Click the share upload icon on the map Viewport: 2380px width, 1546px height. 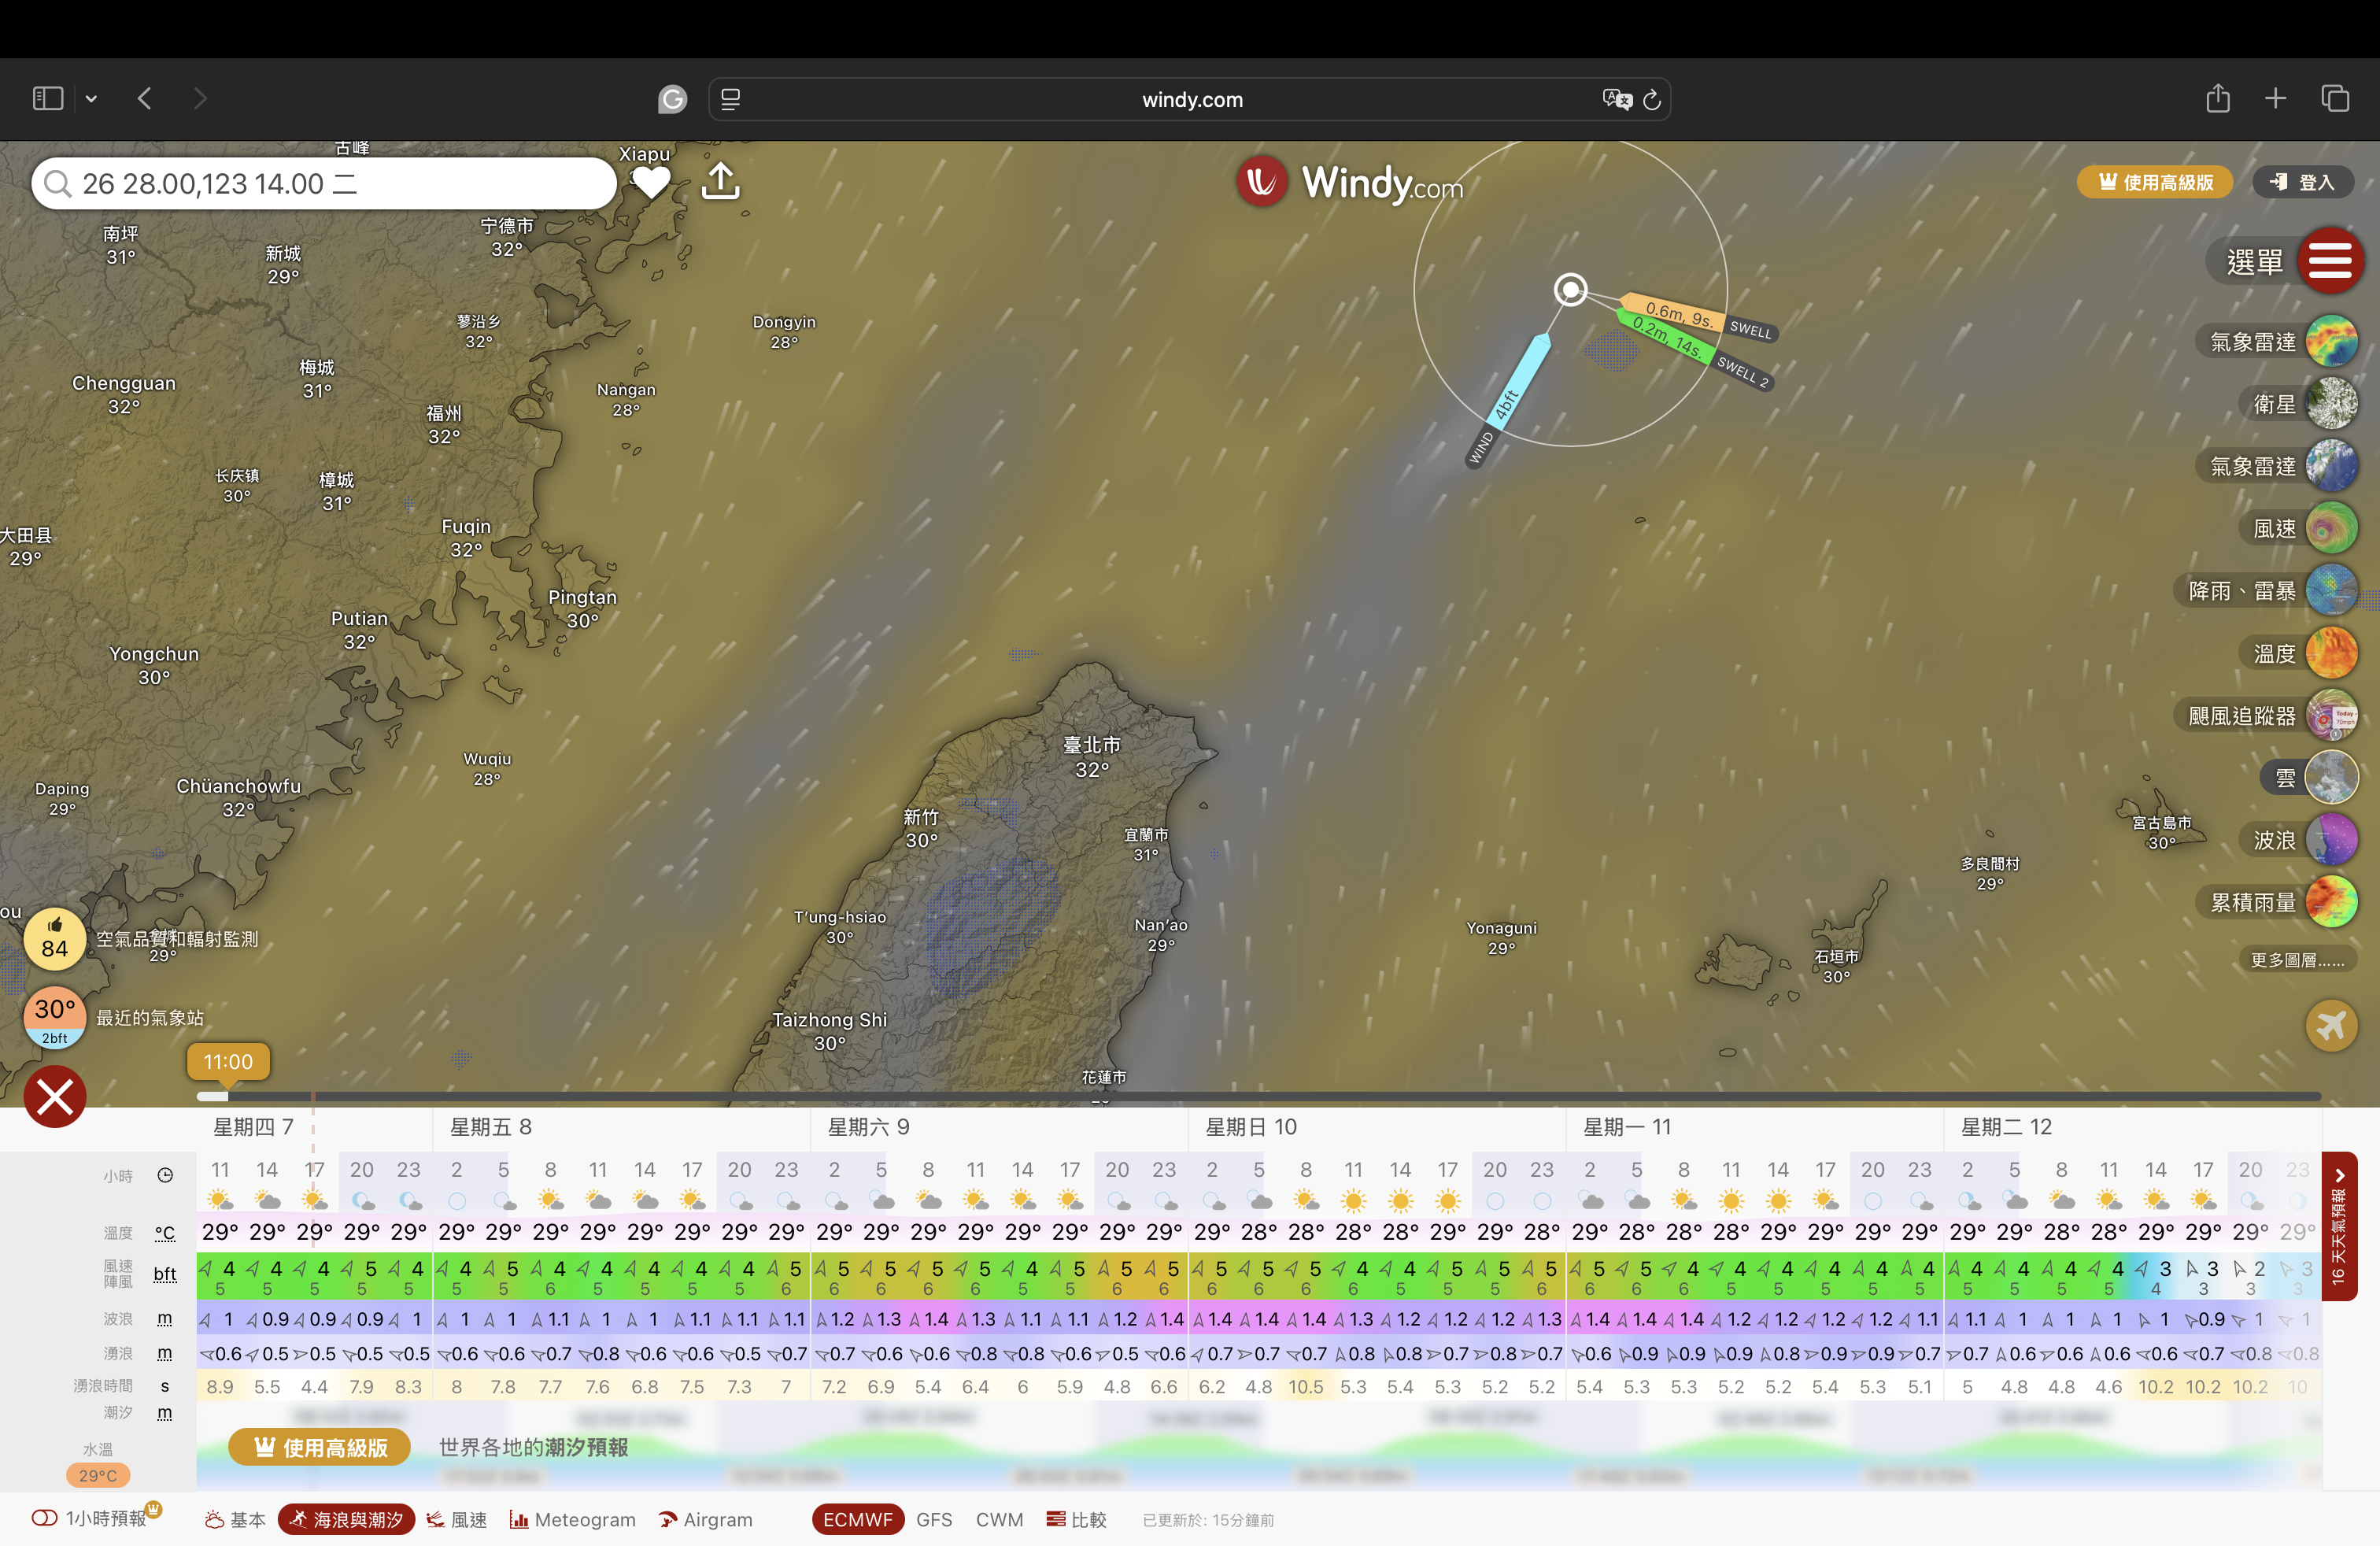[x=721, y=182]
